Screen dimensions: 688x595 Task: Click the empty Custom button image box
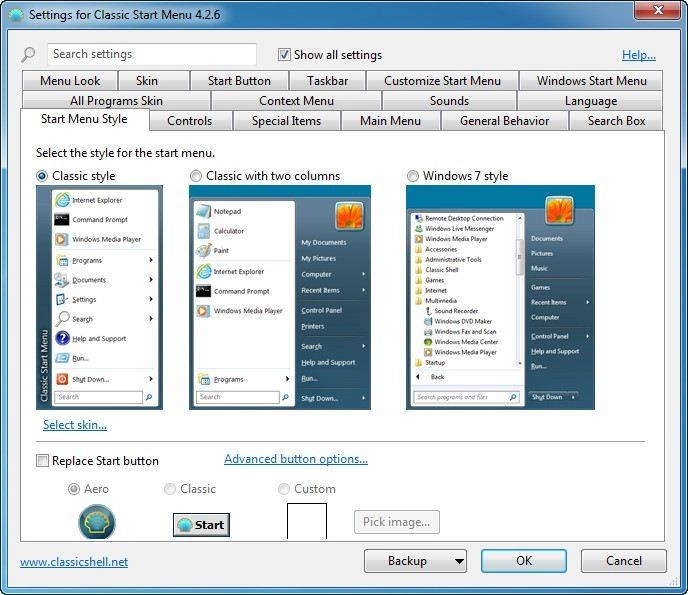click(307, 521)
